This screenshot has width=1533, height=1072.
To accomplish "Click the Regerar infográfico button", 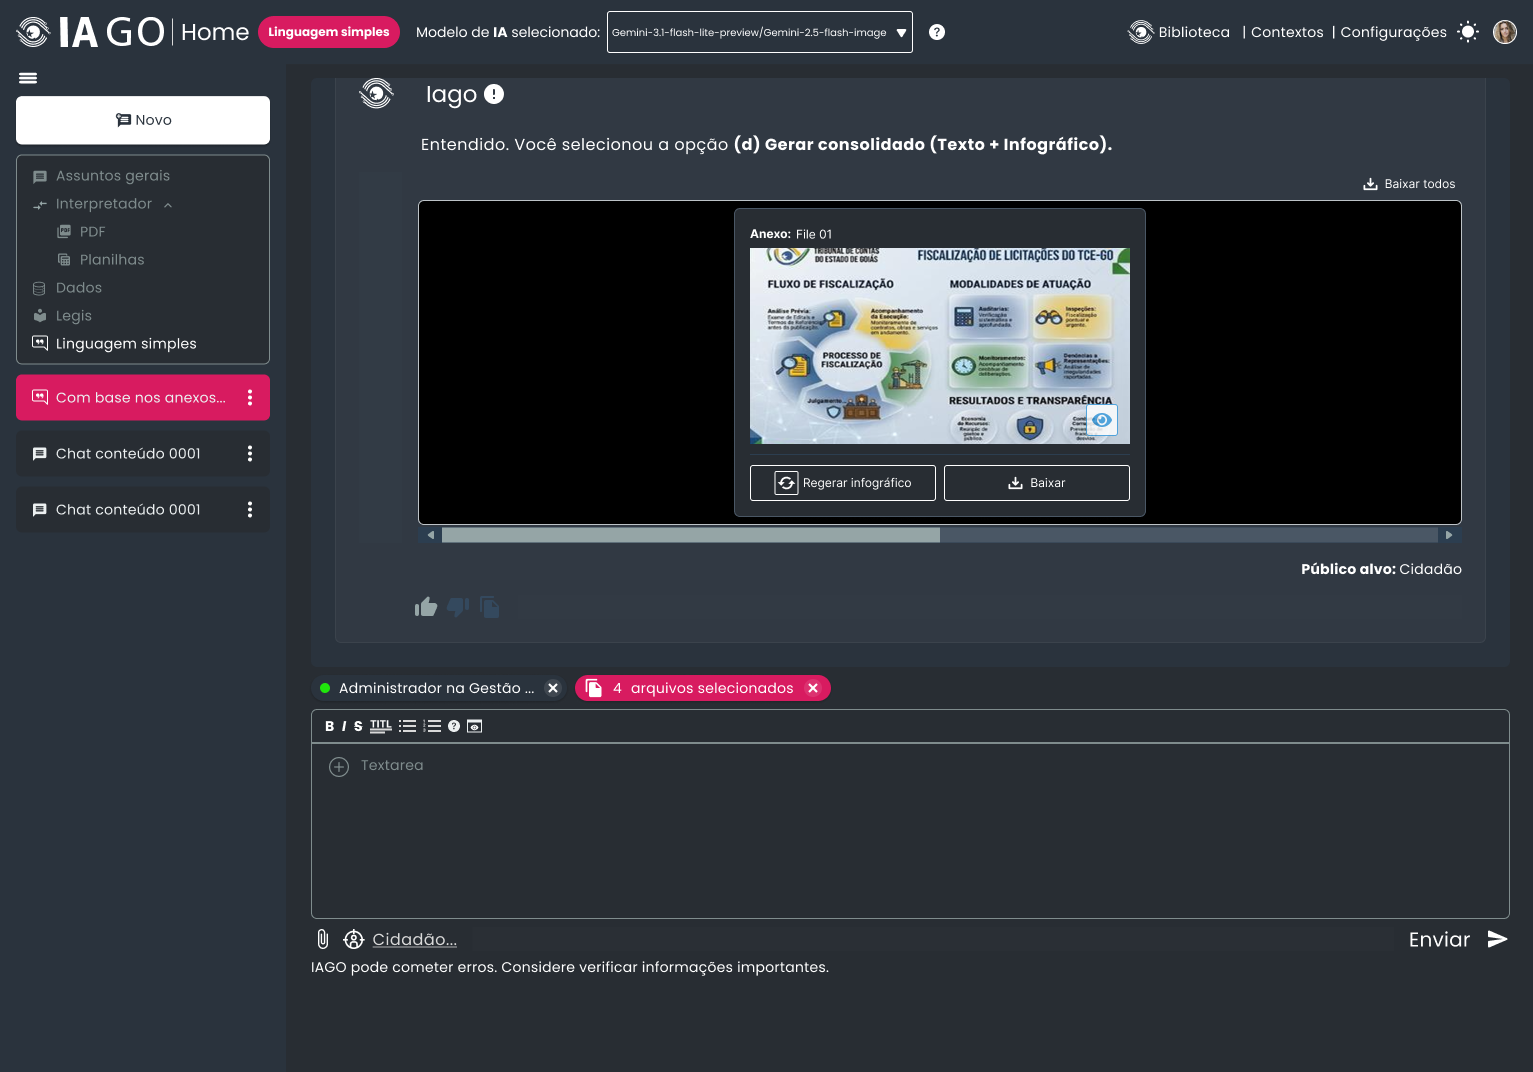I will [843, 483].
